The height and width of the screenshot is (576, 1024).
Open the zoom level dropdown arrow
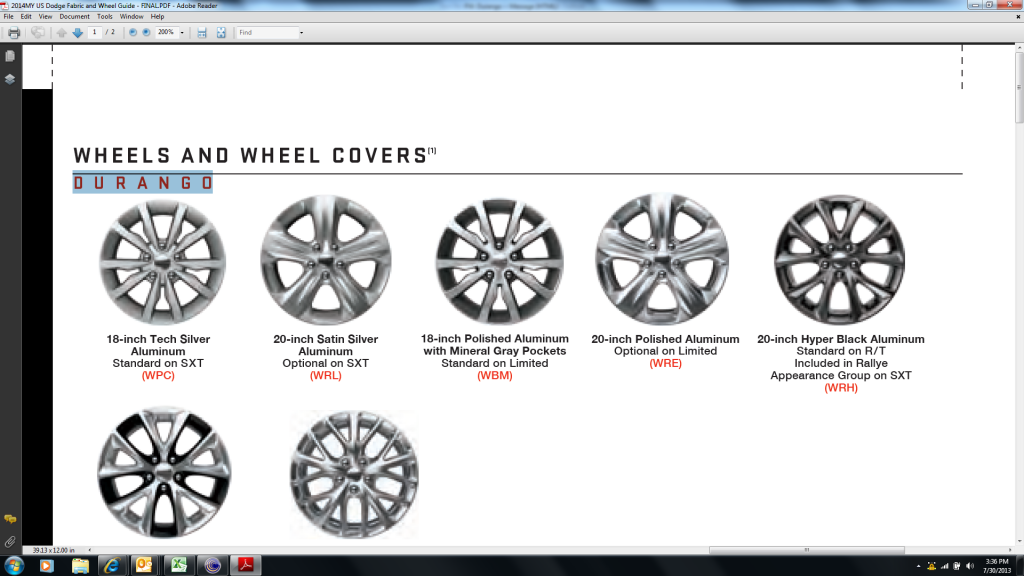(x=182, y=33)
